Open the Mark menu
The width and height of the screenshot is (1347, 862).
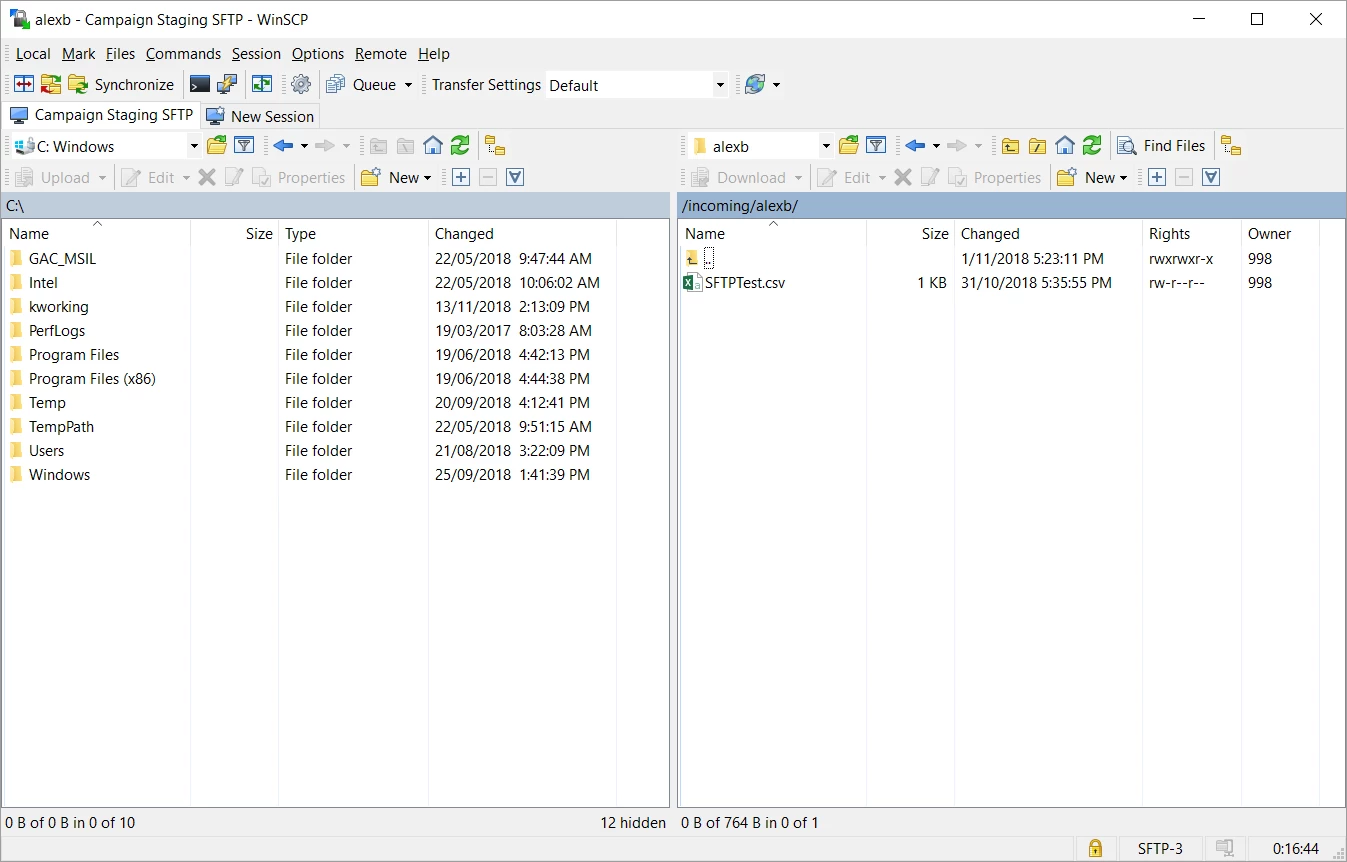click(x=79, y=54)
